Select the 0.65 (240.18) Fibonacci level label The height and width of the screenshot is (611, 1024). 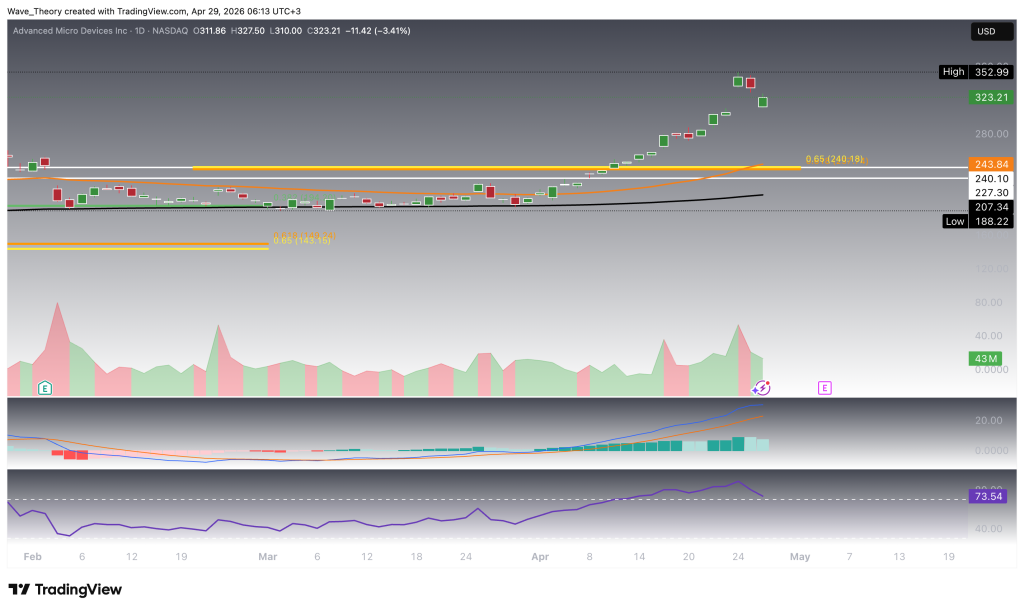pyautogui.click(x=836, y=159)
